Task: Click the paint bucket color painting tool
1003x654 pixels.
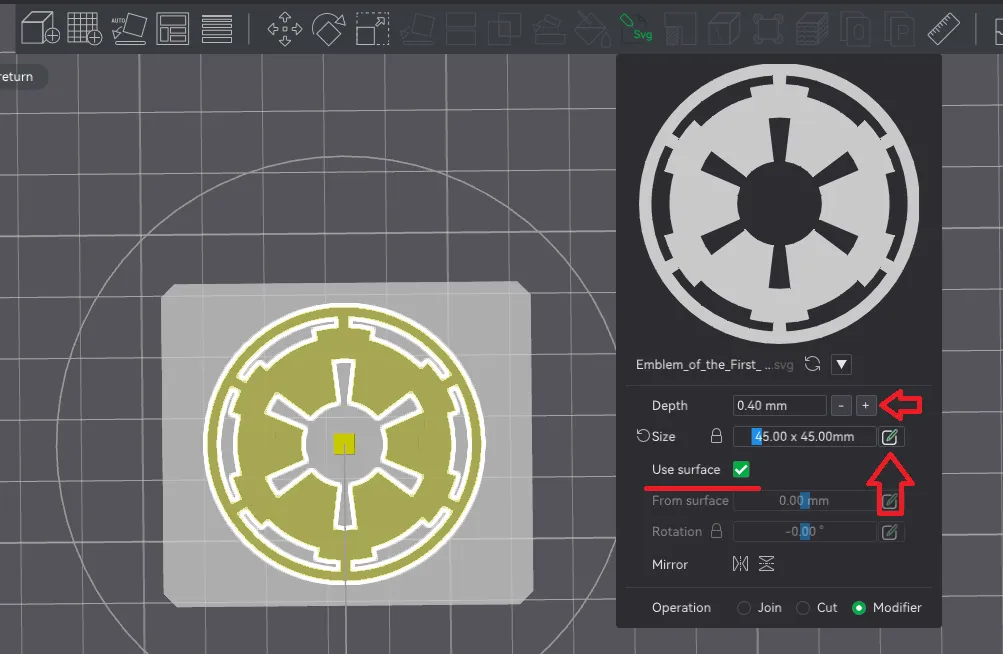Action: point(592,29)
